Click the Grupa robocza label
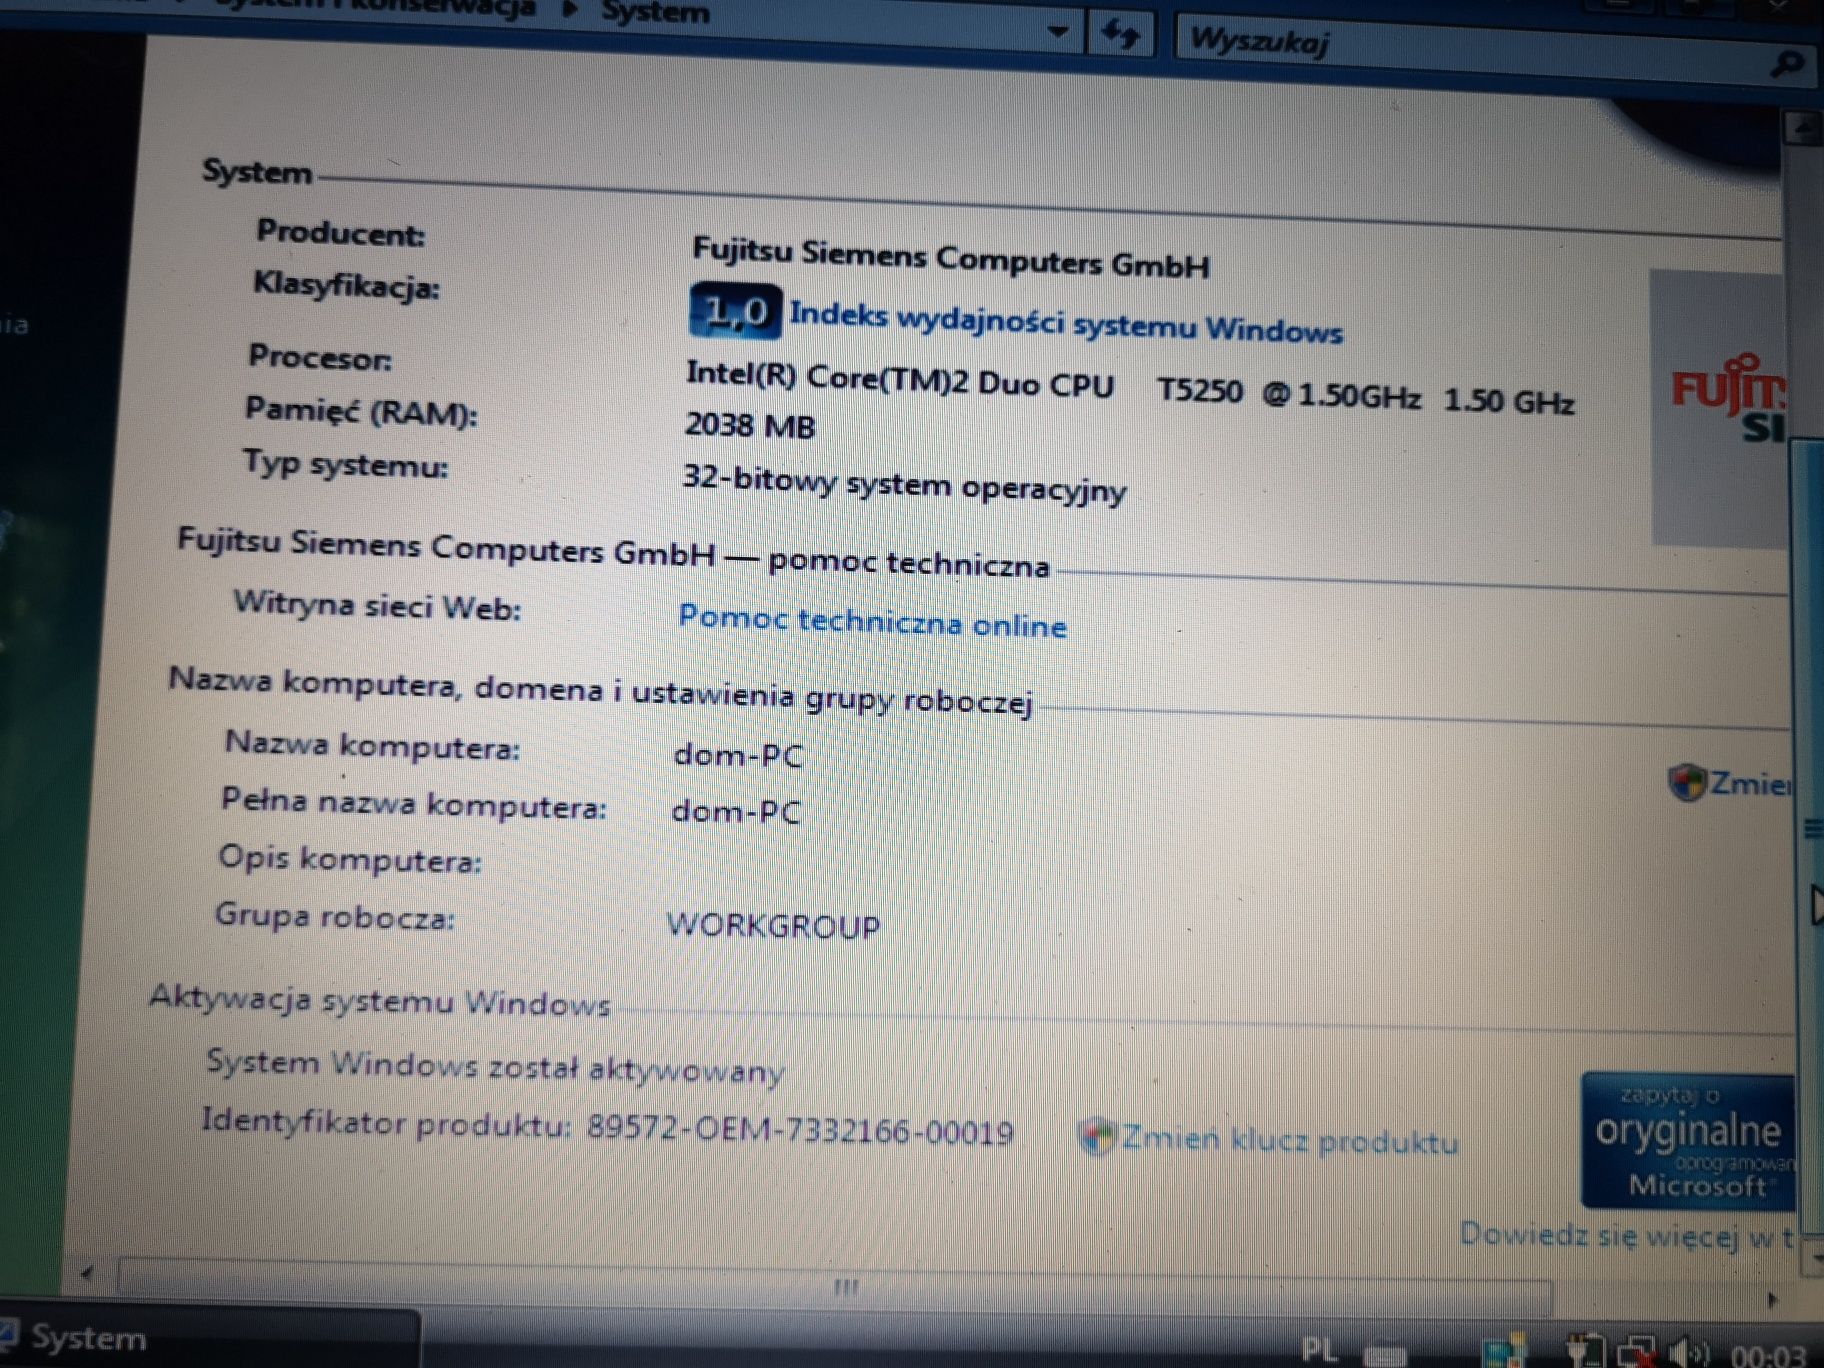 coord(335,915)
